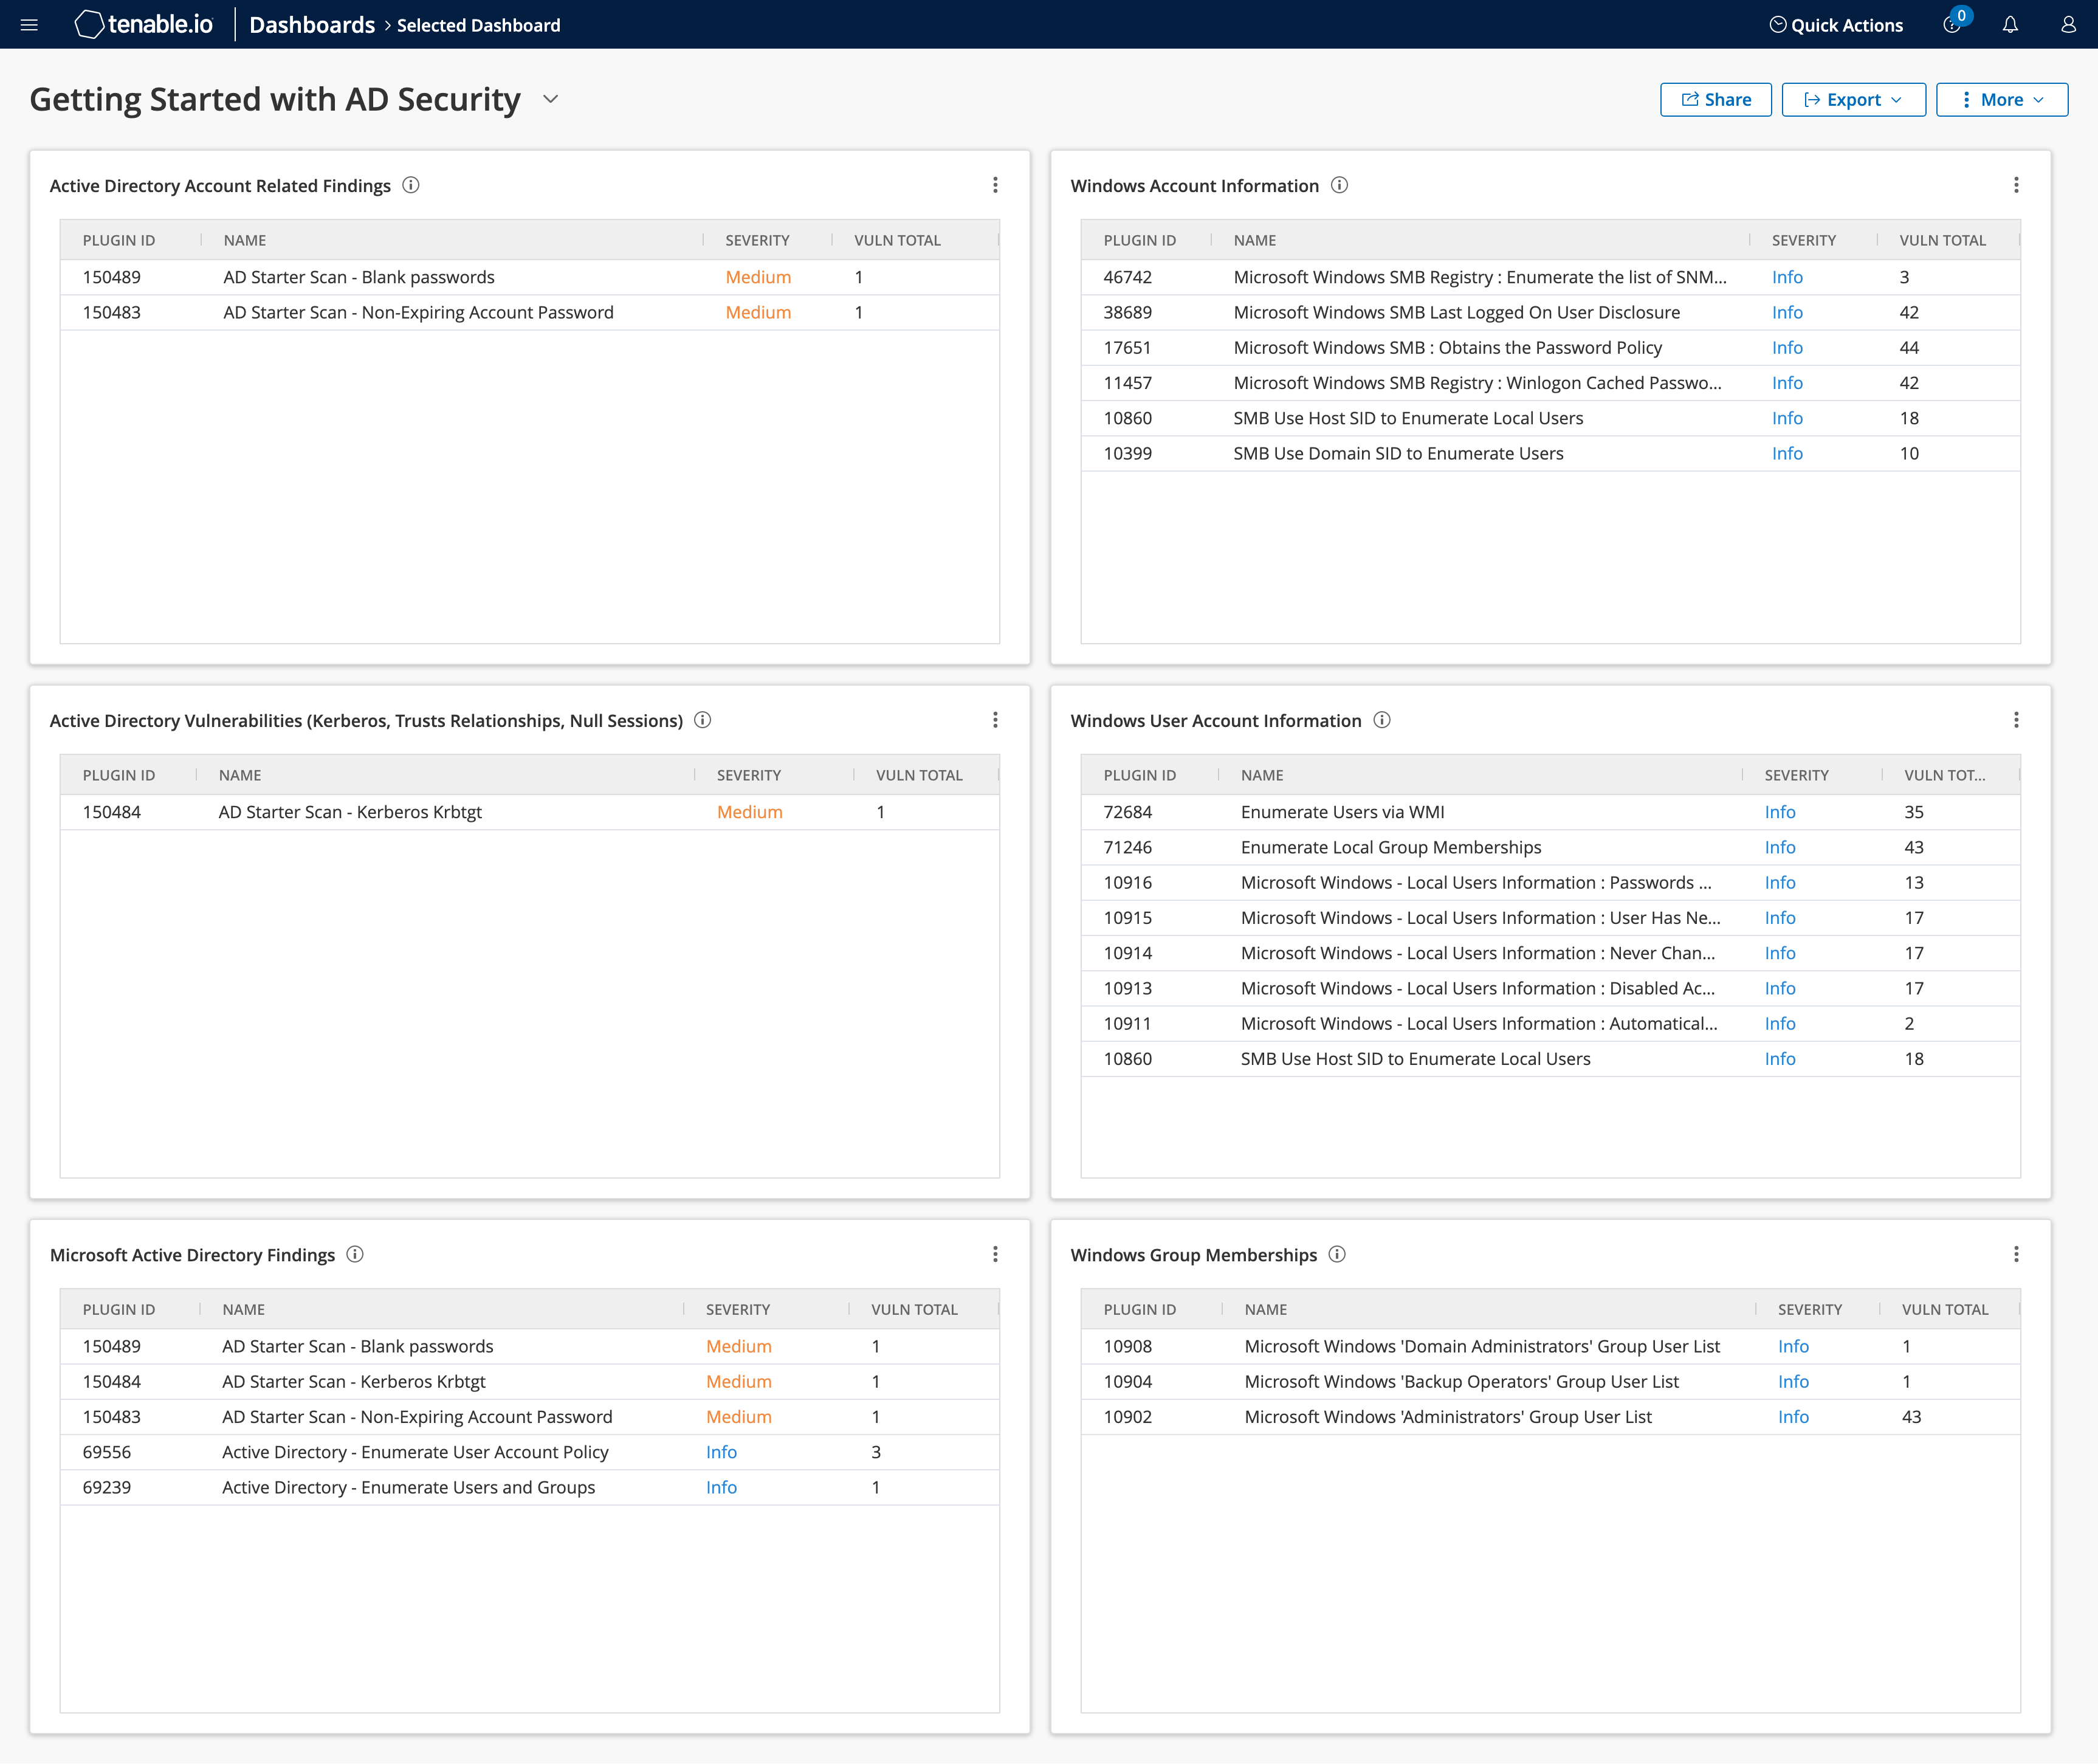Open Quick Actions
2098x1764 pixels.
[x=1836, y=25]
